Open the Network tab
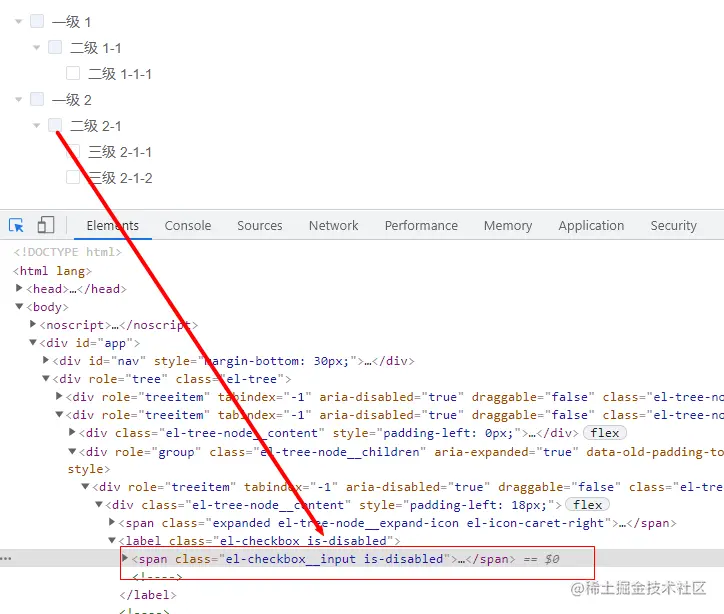The height and width of the screenshot is (614, 724). tap(333, 225)
